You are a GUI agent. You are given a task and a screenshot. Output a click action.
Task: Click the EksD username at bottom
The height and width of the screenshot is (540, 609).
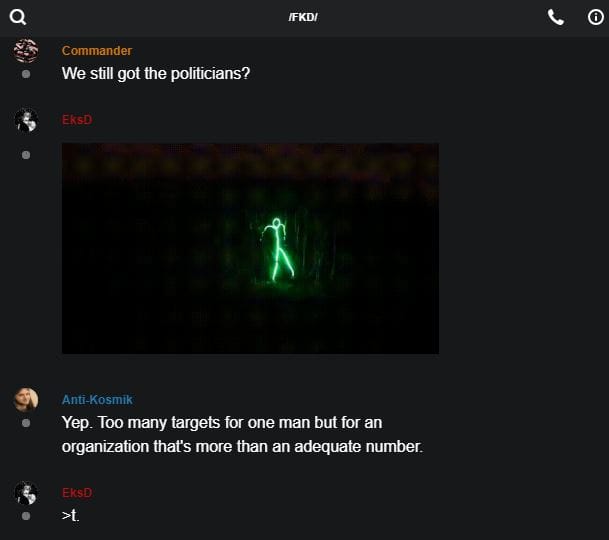77,493
